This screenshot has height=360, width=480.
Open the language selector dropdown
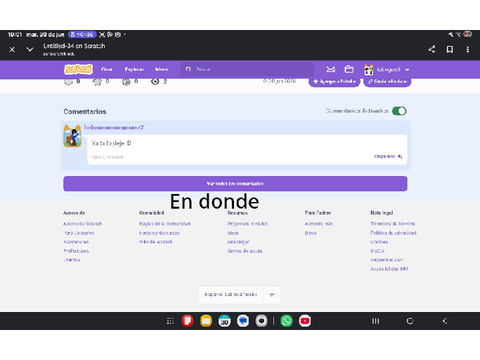click(x=239, y=295)
